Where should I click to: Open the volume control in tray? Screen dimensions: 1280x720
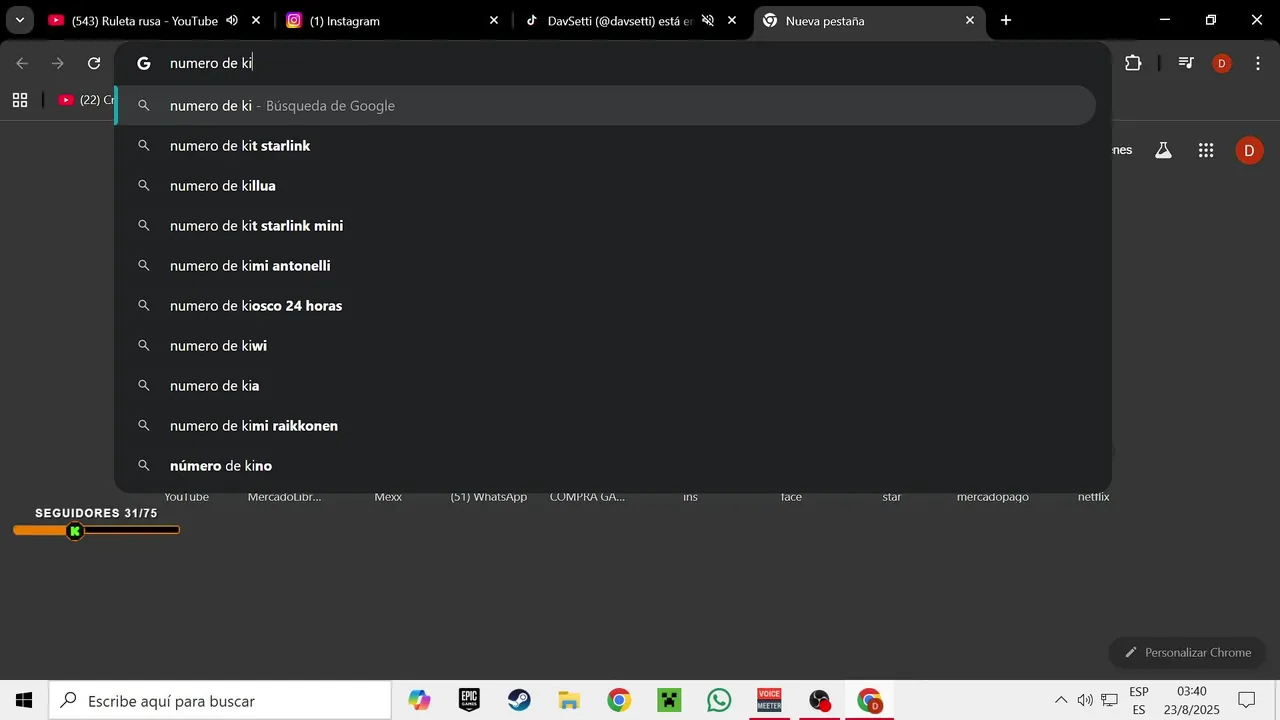1085,700
